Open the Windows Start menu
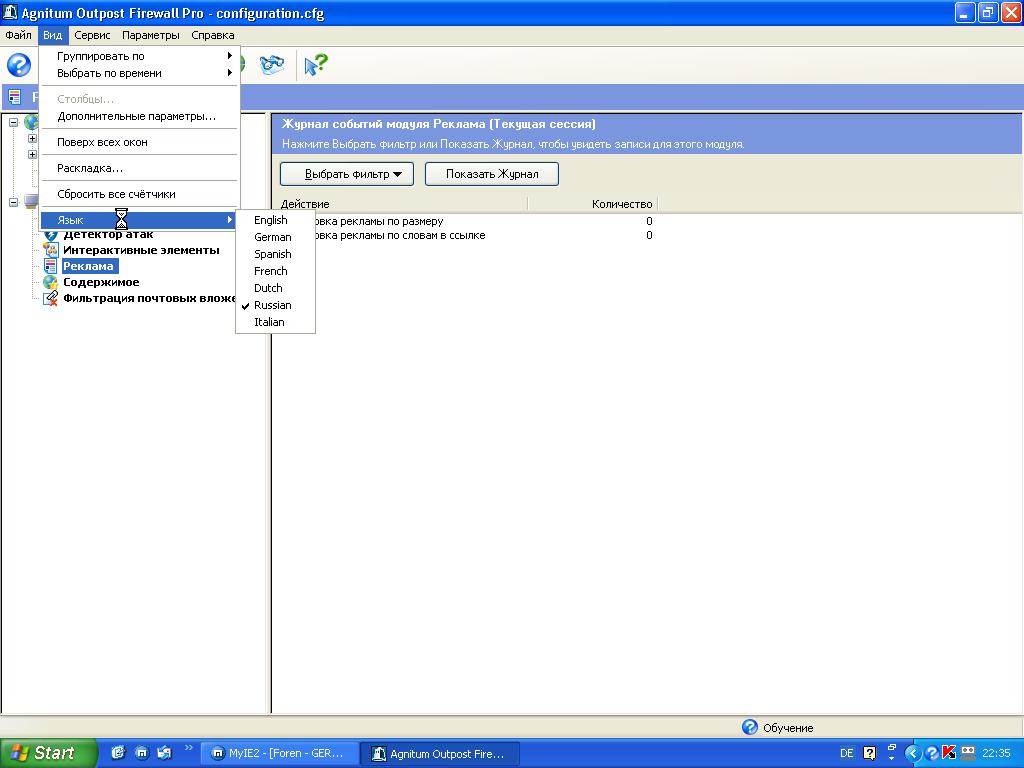The image size is (1024, 768). coord(48,753)
